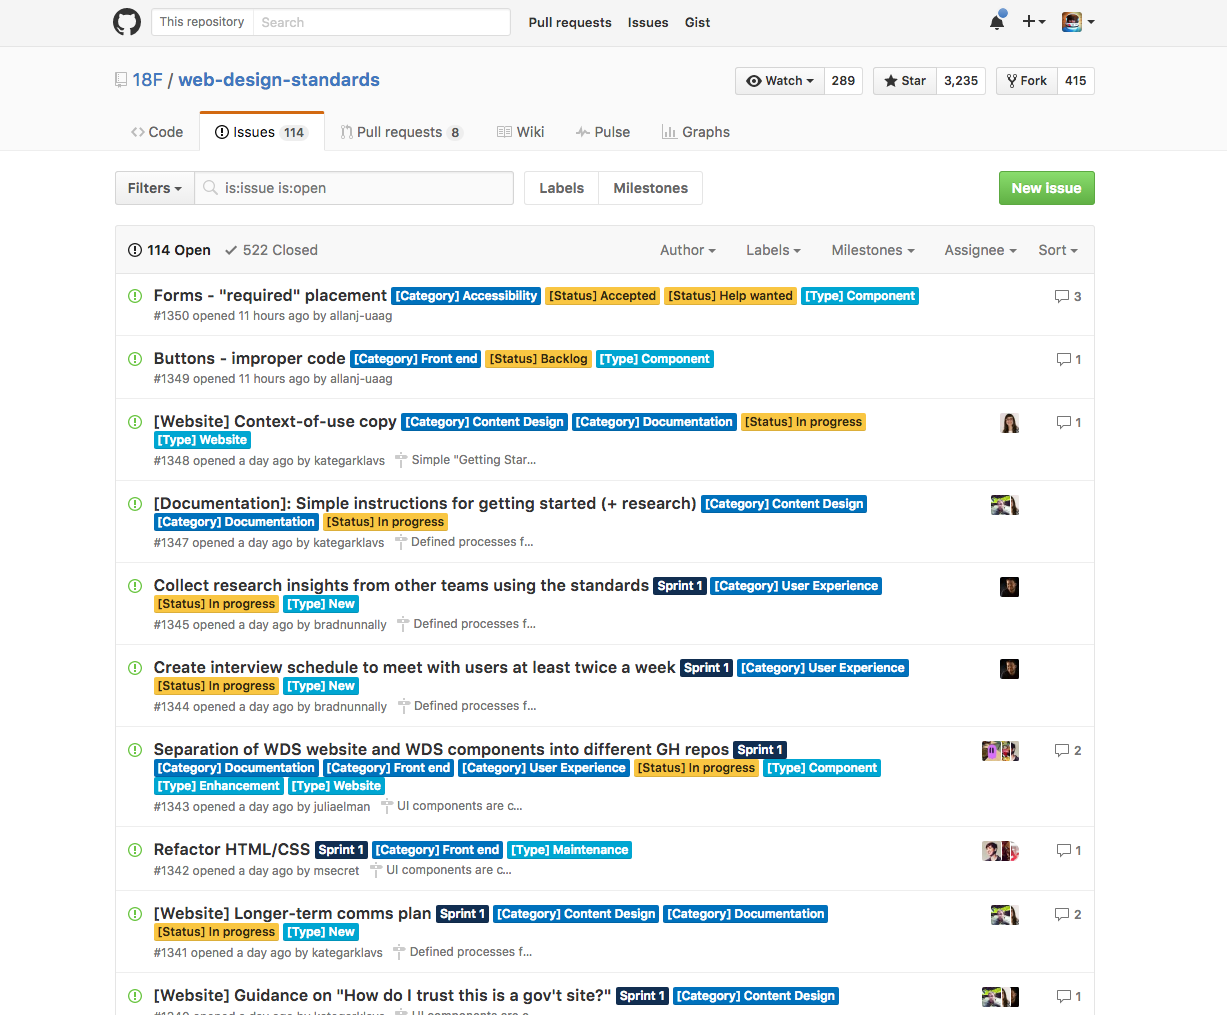1227x1015 pixels.
Task: Click the notifications bell icon
Action: [x=997, y=22]
